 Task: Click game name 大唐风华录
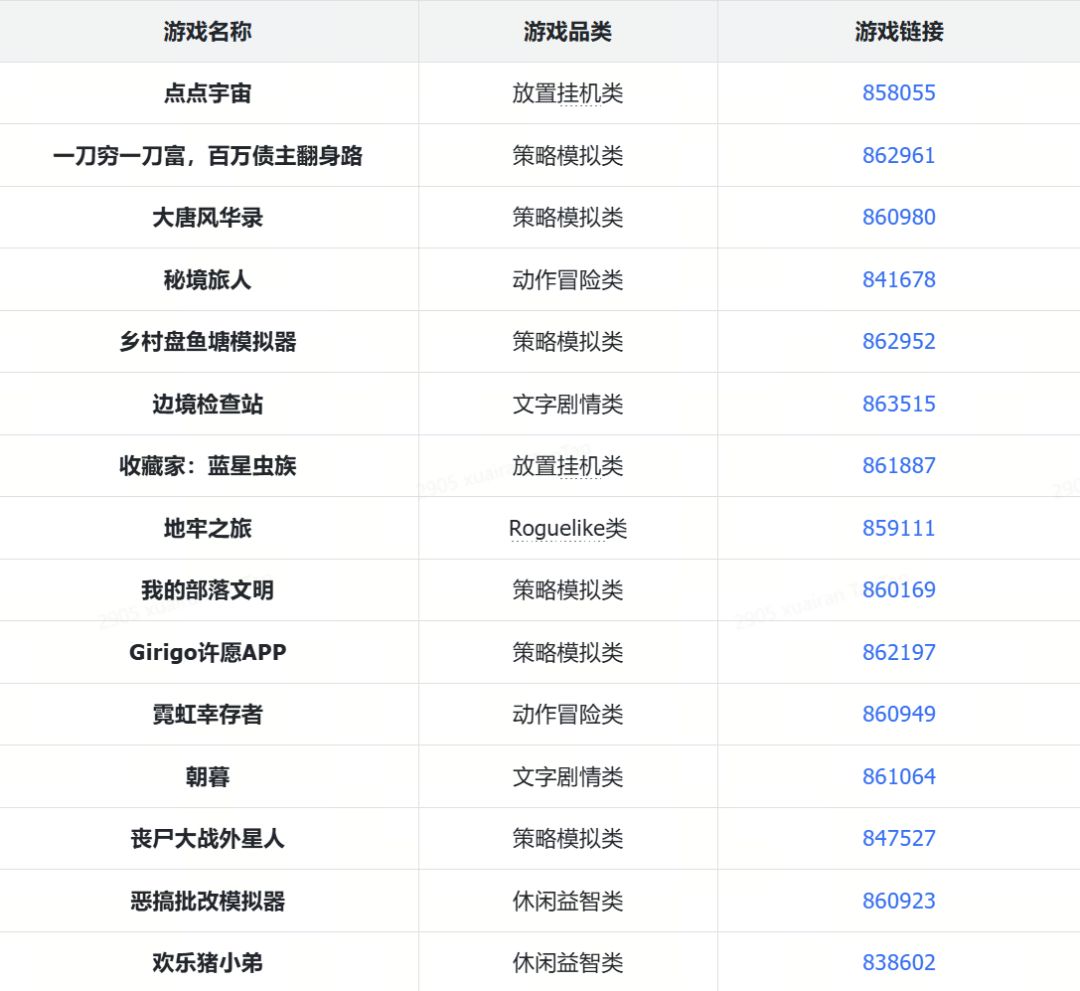[x=208, y=218]
